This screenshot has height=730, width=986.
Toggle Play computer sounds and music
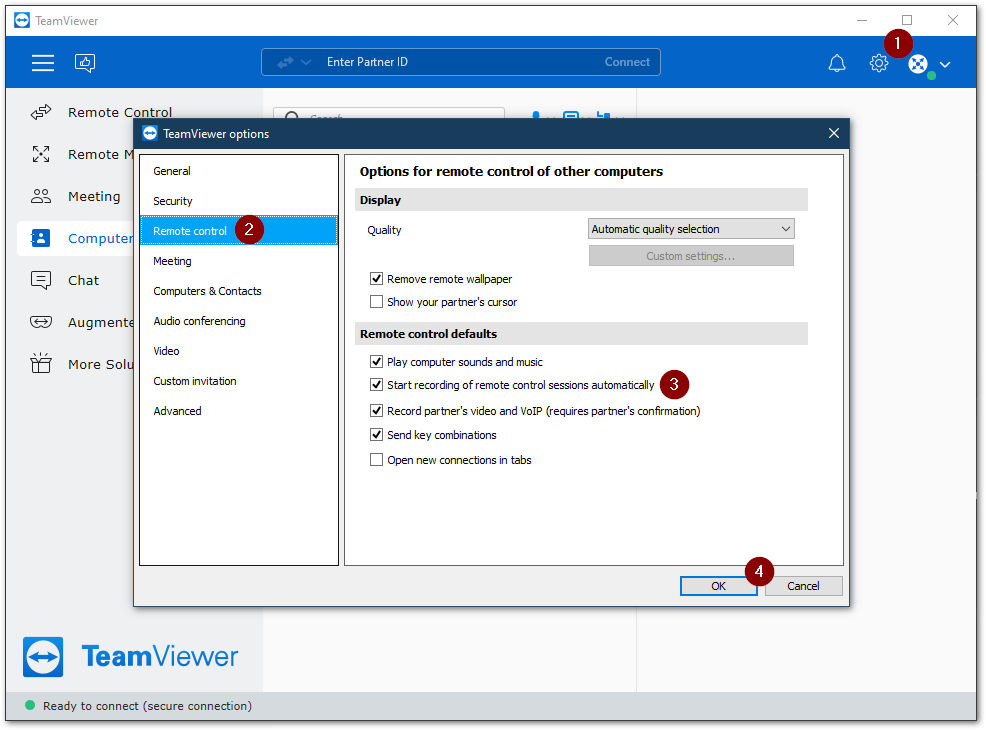tap(376, 362)
